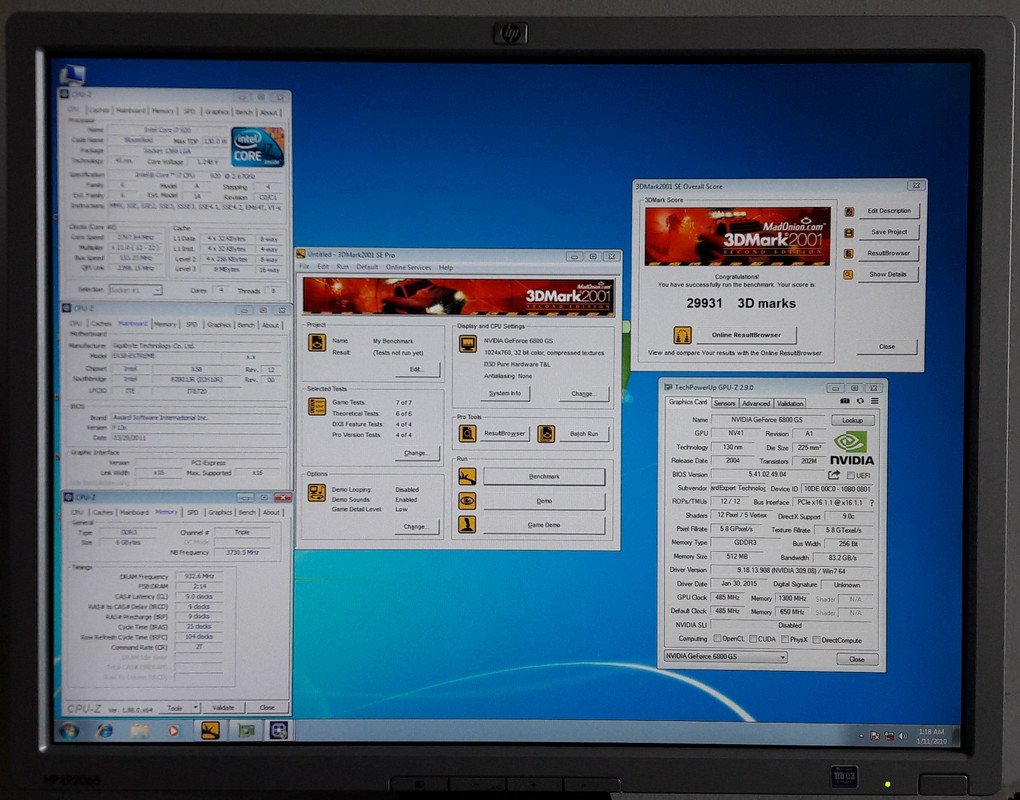
Task: Click the Edit Description icon in score window
Action: (849, 211)
